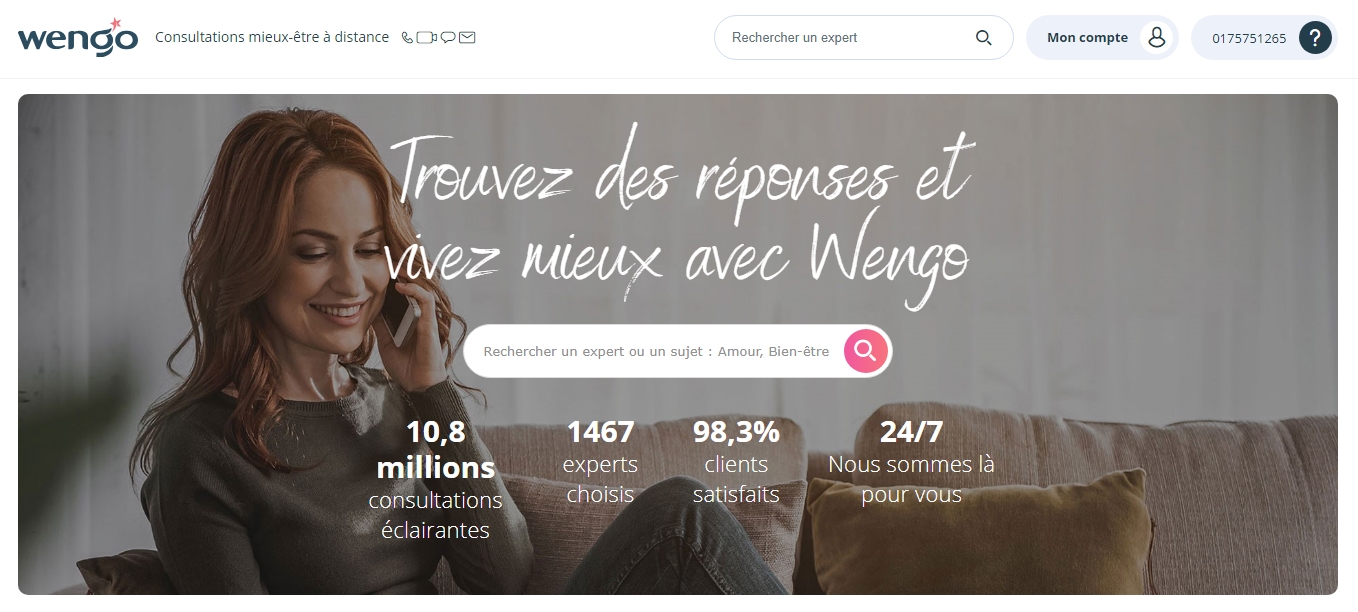The height and width of the screenshot is (612, 1358).
Task: Click the '98,3% clients satisfaits' statistic
Action: pos(736,462)
